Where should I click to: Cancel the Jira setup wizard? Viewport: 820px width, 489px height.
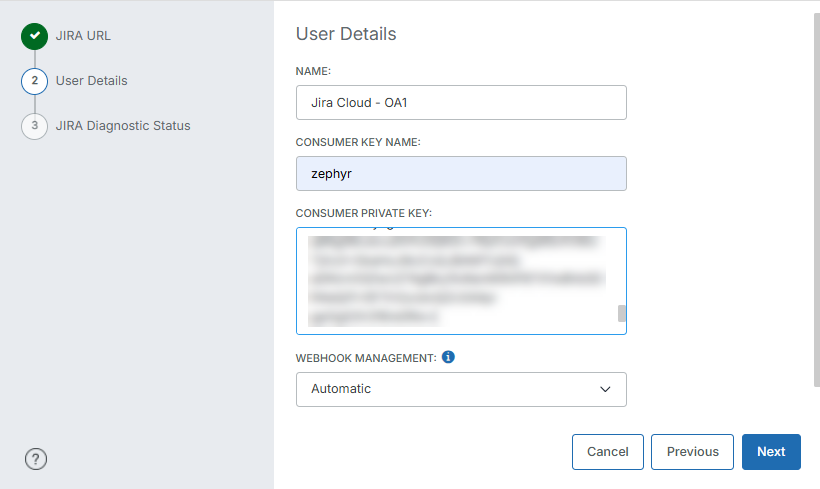tap(608, 452)
